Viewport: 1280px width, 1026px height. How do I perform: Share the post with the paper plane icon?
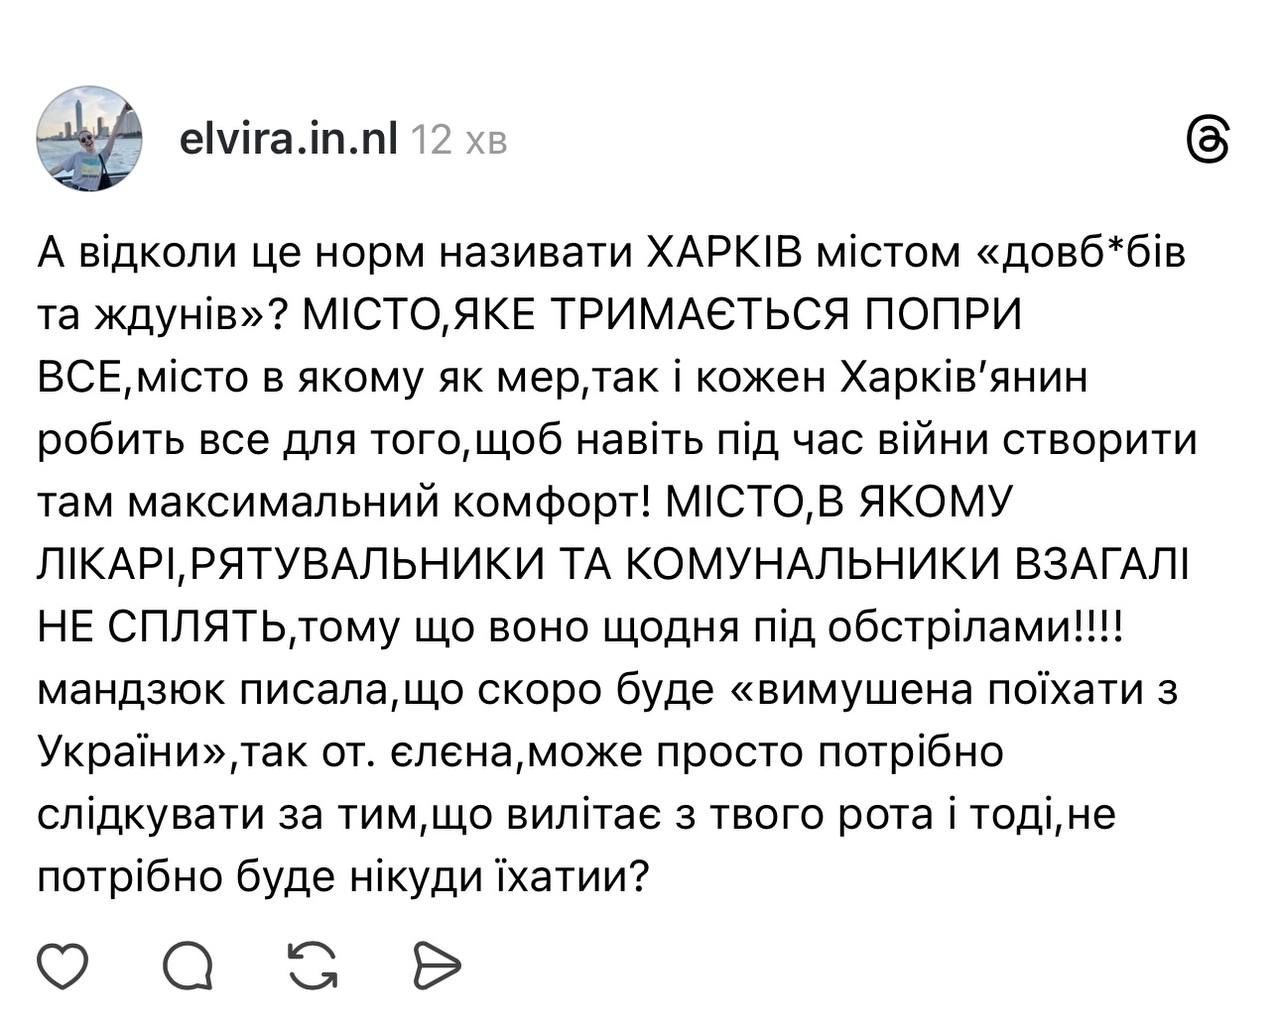click(x=437, y=966)
